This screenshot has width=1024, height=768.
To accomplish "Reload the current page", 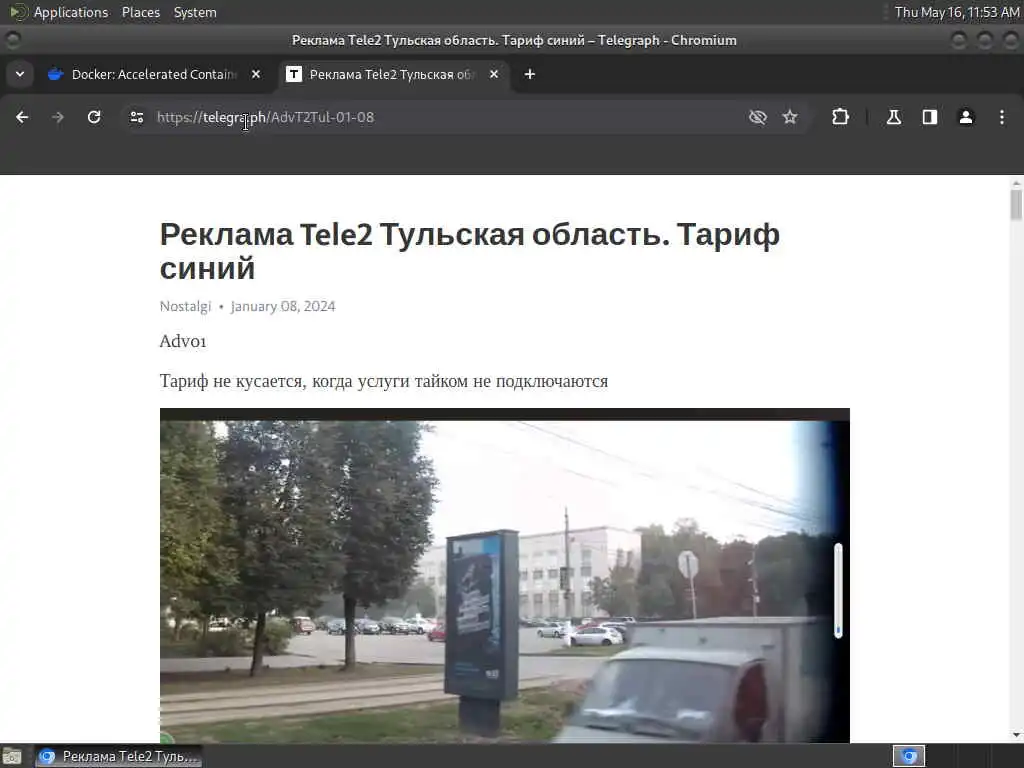I will (94, 117).
